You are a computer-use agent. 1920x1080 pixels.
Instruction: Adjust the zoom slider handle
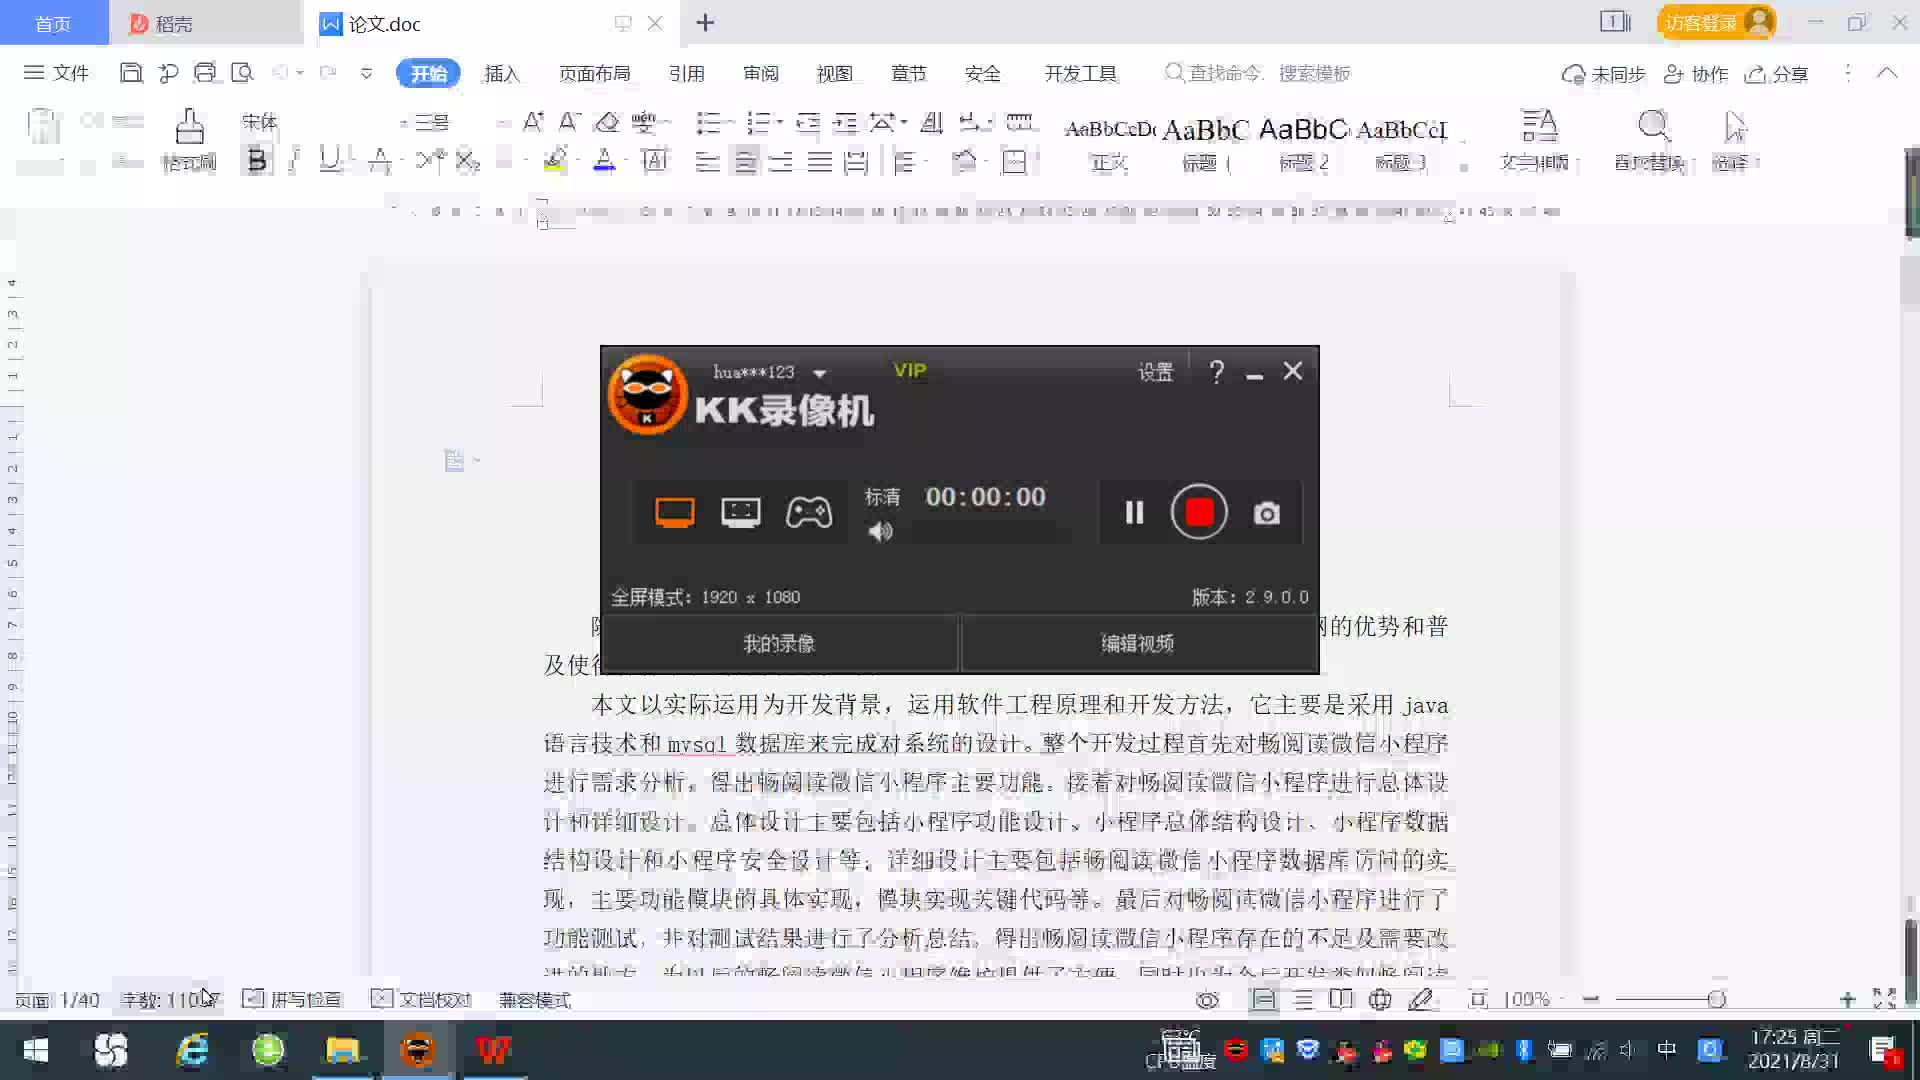1717,999
